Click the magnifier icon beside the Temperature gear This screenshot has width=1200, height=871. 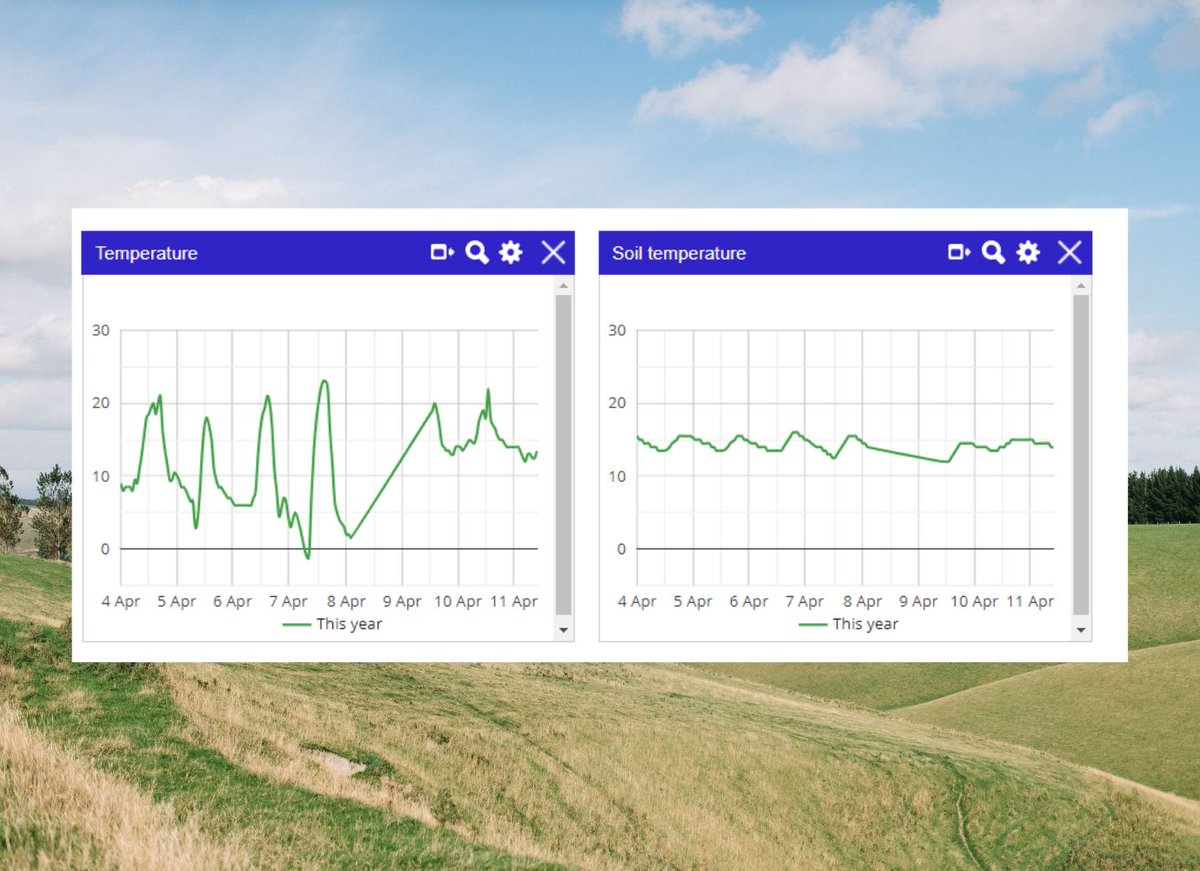tap(477, 252)
